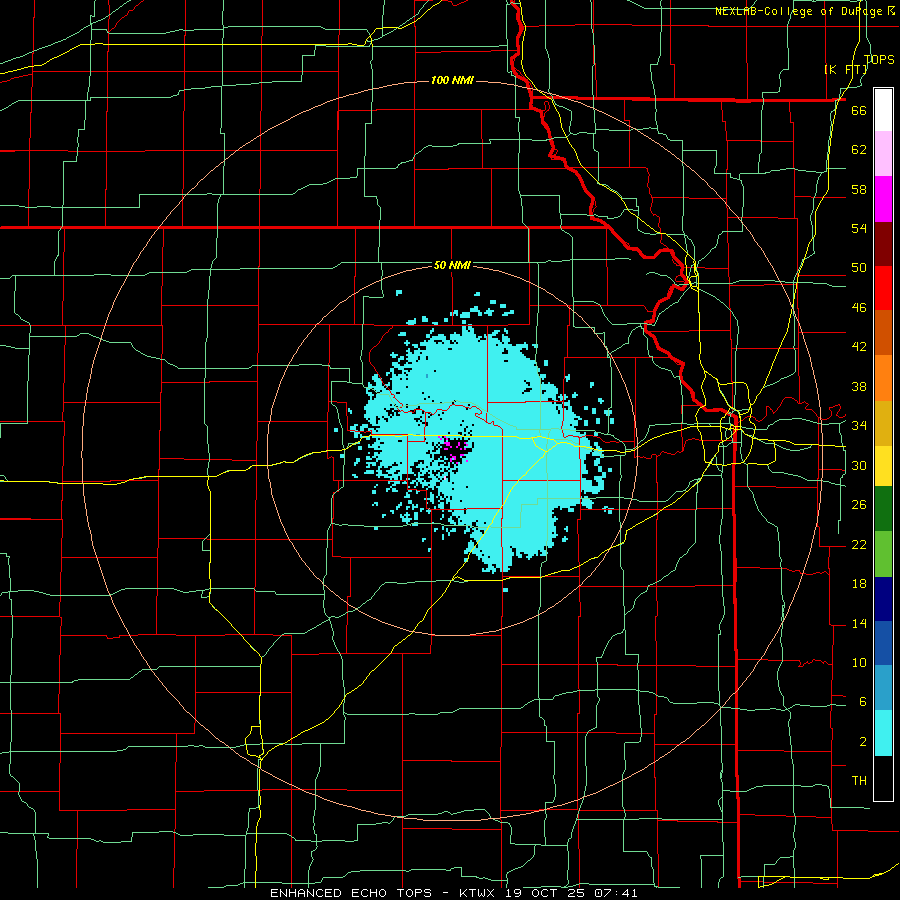
Task: Click the burnt orange legend swatch
Action: pyautogui.click(x=883, y=332)
